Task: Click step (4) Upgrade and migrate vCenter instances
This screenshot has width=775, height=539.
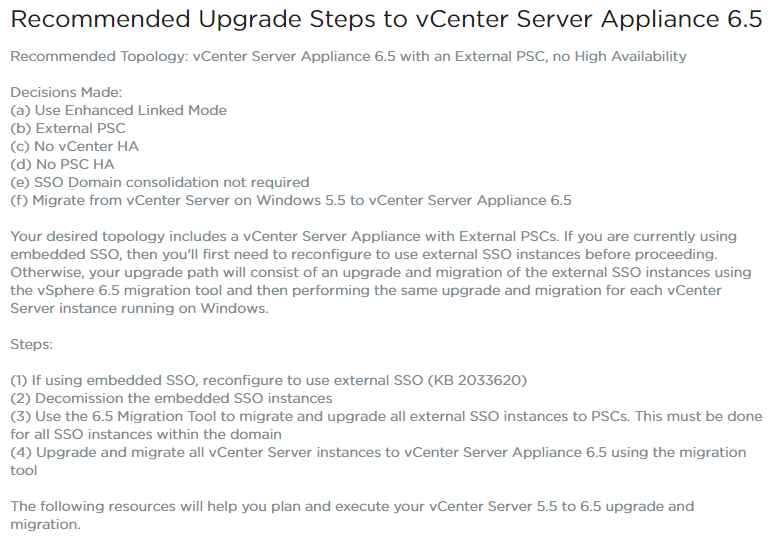Action: coord(378,461)
